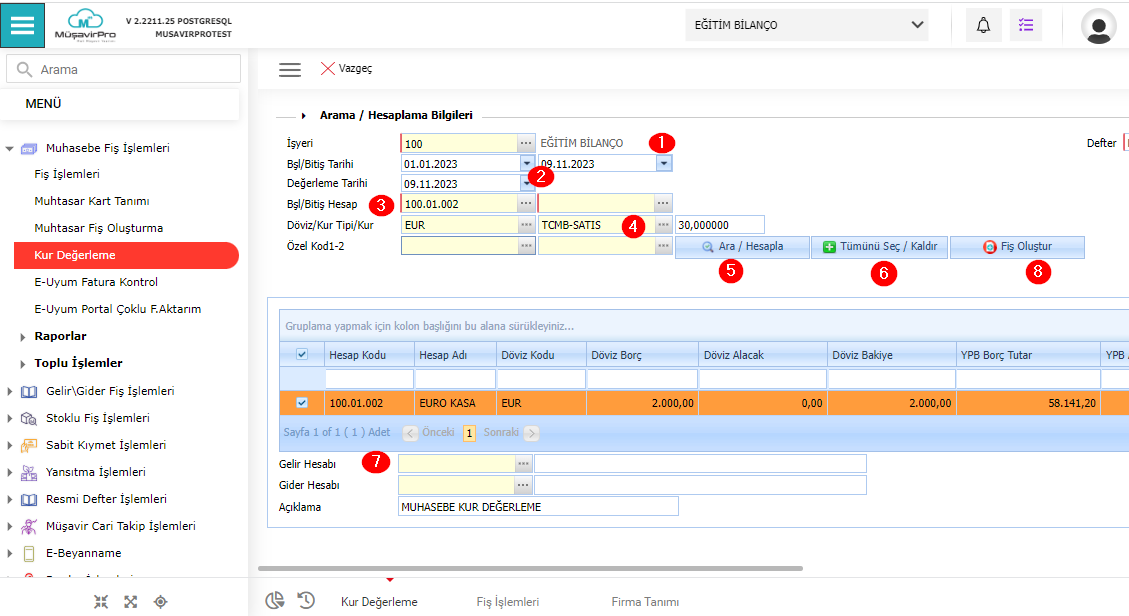Viewport: 1129px width, 616px height.
Task: Click the pie chart icon in bottom bar
Action: (274, 600)
